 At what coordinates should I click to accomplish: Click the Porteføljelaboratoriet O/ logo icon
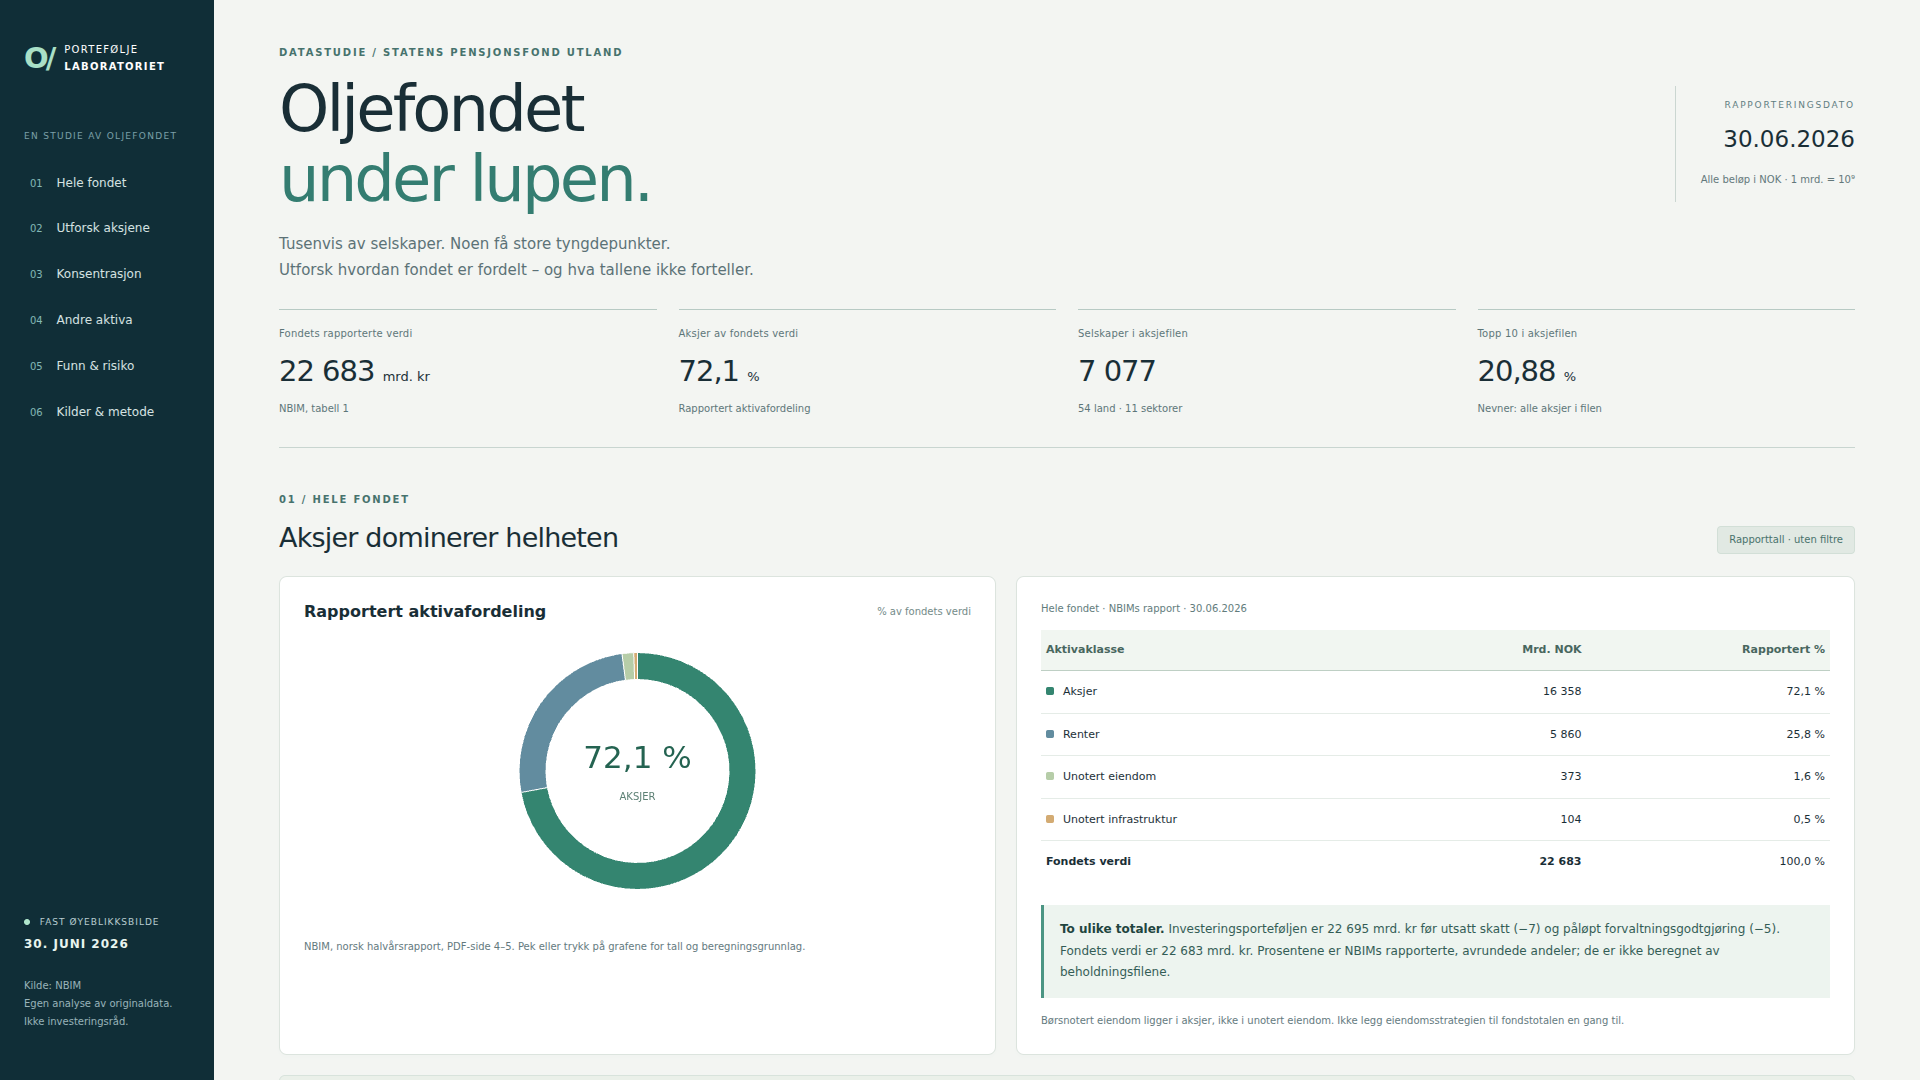tap(40, 58)
